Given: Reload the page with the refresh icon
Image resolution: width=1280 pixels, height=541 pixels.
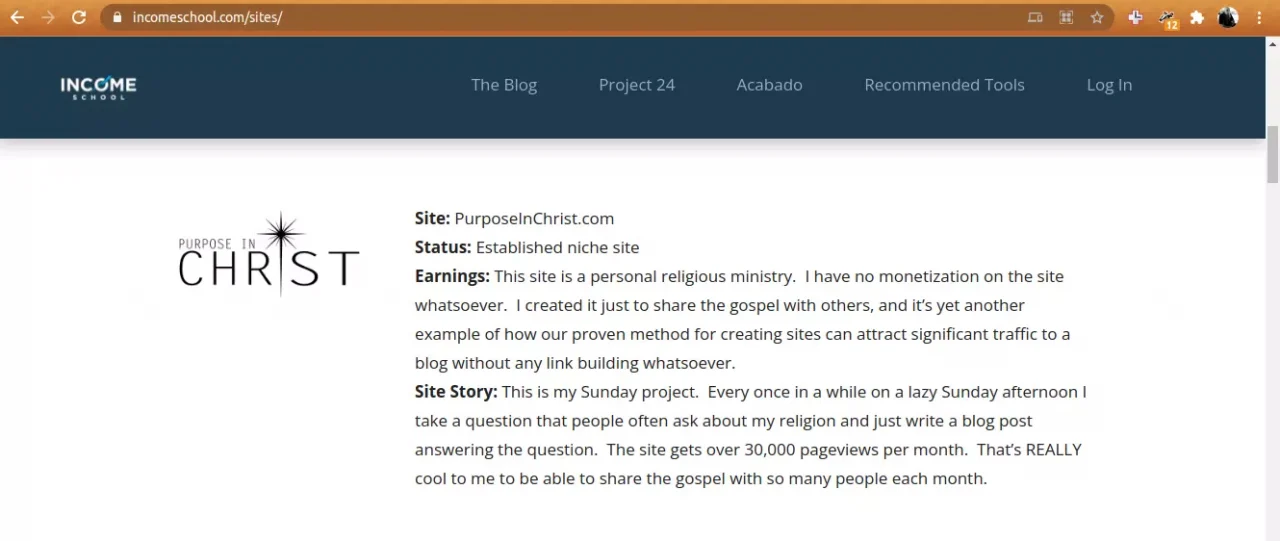Looking at the screenshot, I should click(79, 17).
